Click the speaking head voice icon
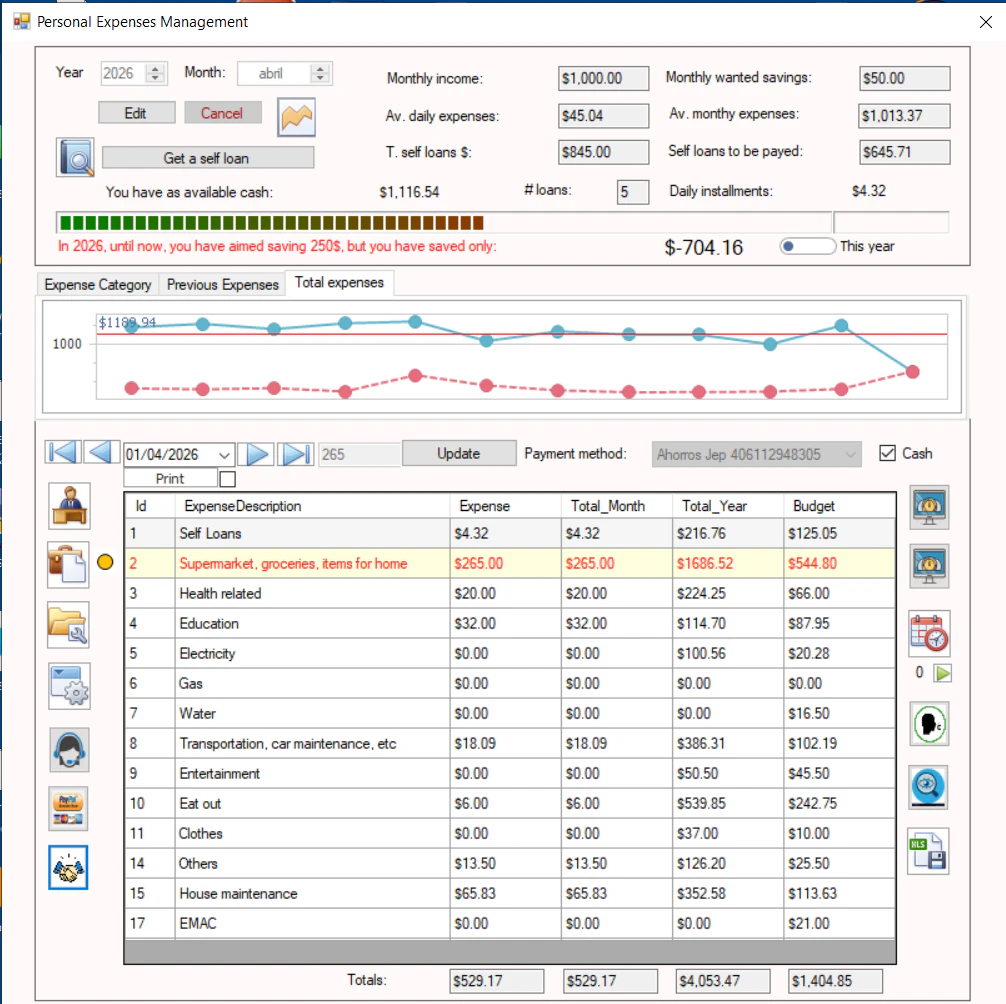The height and width of the screenshot is (1004, 1006). pyautogui.click(x=929, y=724)
